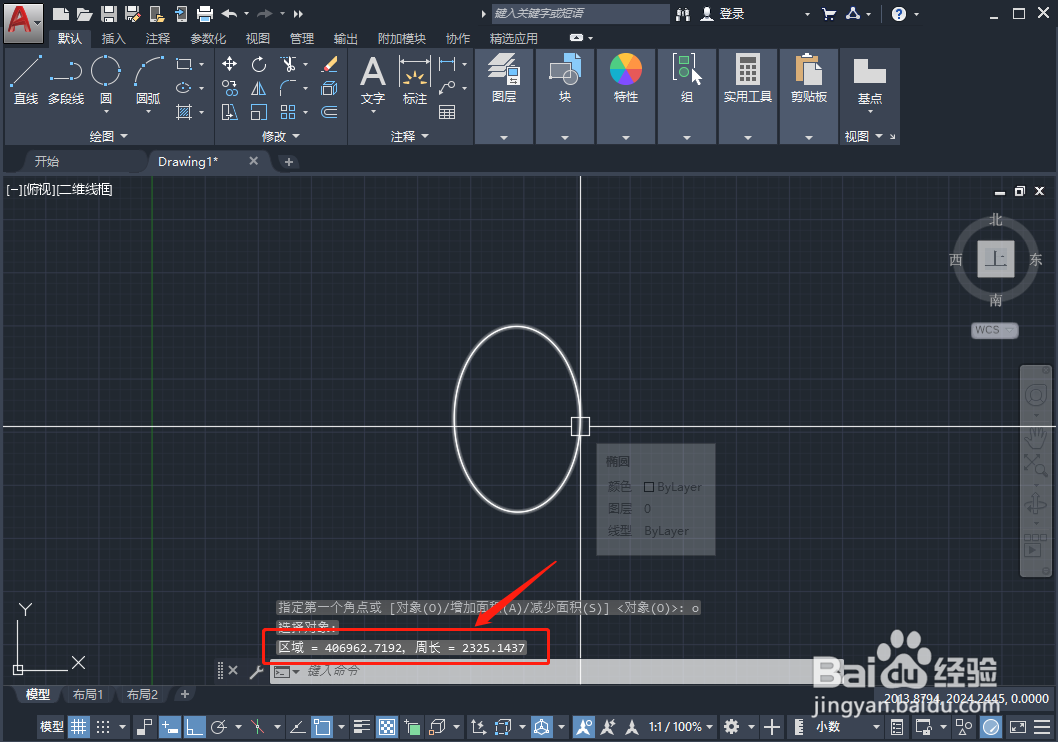Screen dimensions: 1058x742
Task: Toggle snap mode in status bar
Action: [103, 726]
